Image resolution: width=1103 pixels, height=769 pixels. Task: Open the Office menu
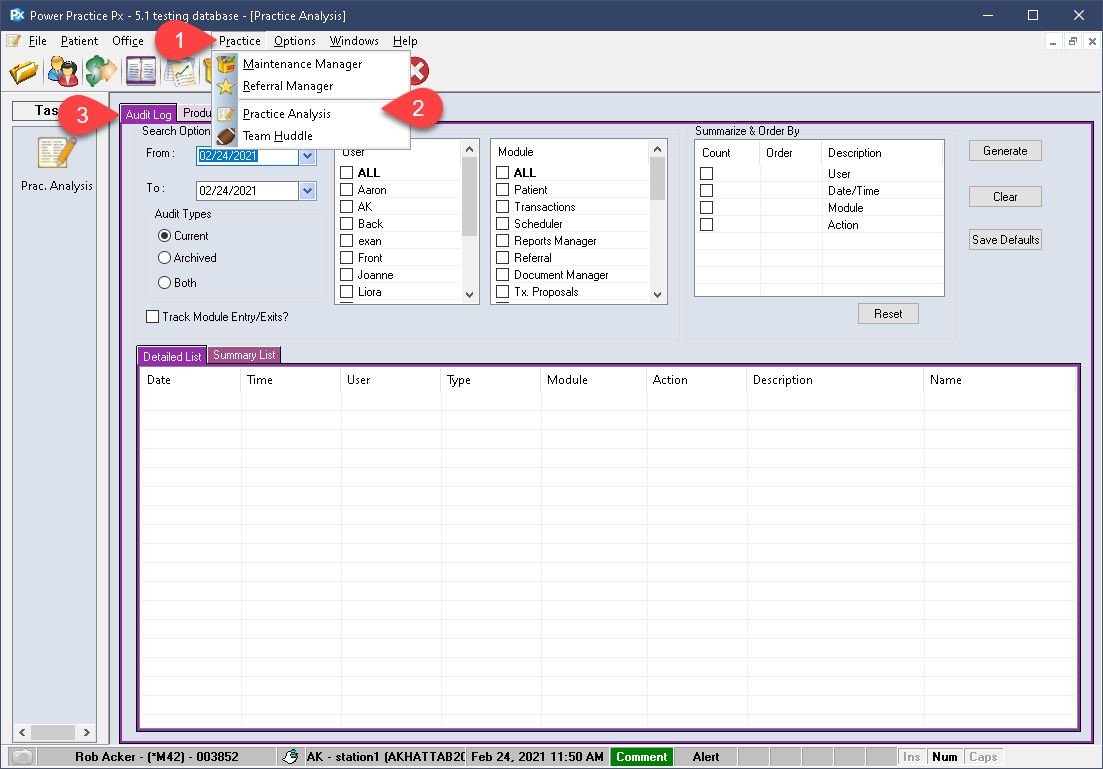[128, 41]
